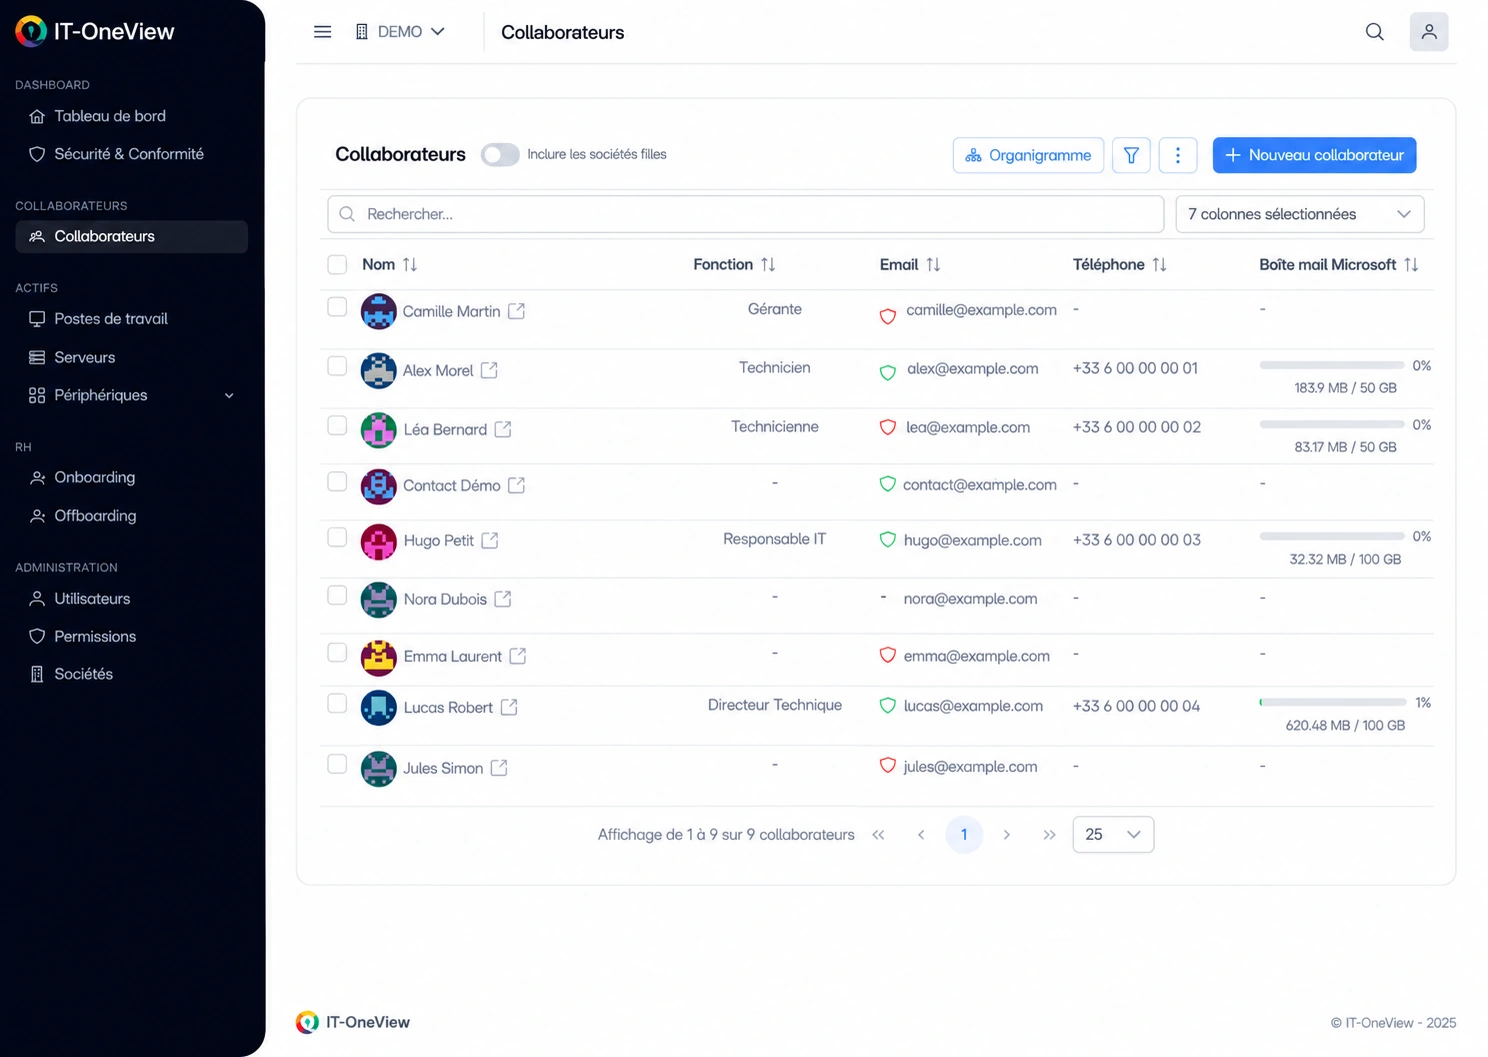Check Hugo Petit's row checkbox
This screenshot has height=1057, width=1488.
[x=337, y=537]
